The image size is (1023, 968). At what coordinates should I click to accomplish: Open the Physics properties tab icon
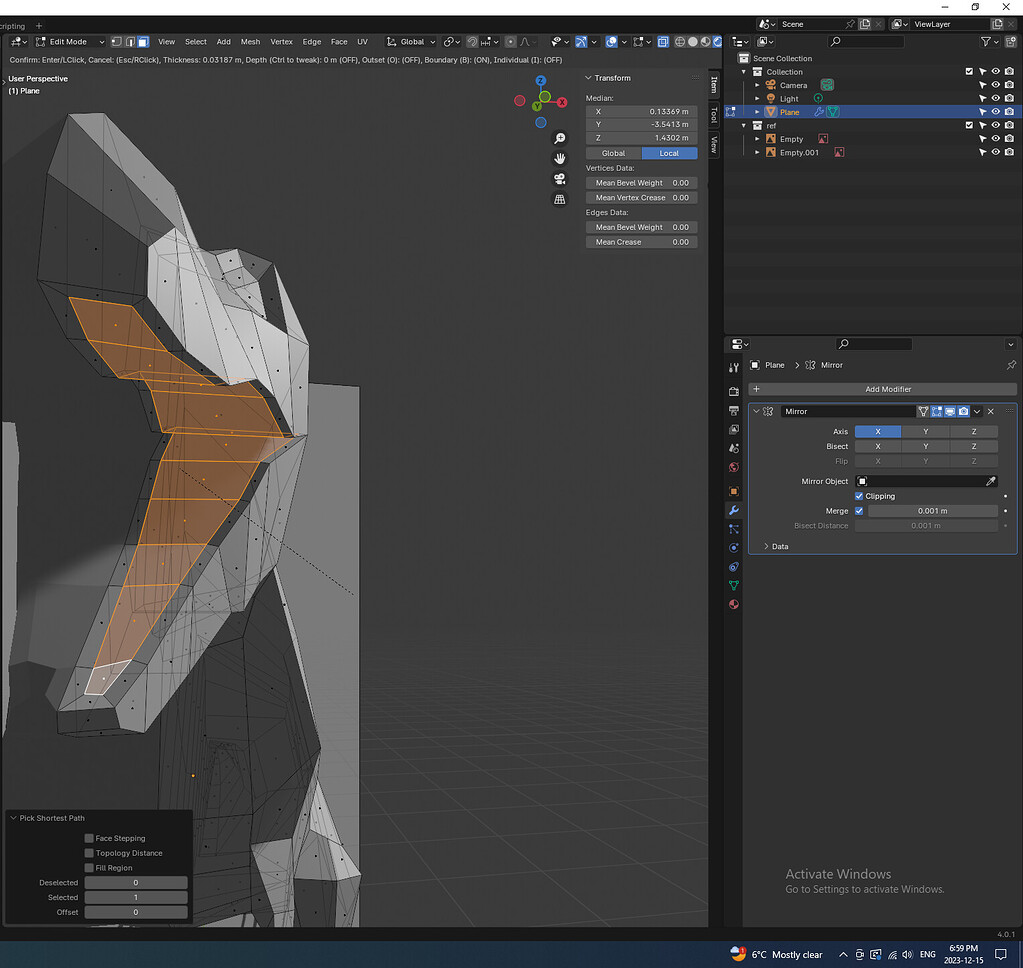click(734, 548)
